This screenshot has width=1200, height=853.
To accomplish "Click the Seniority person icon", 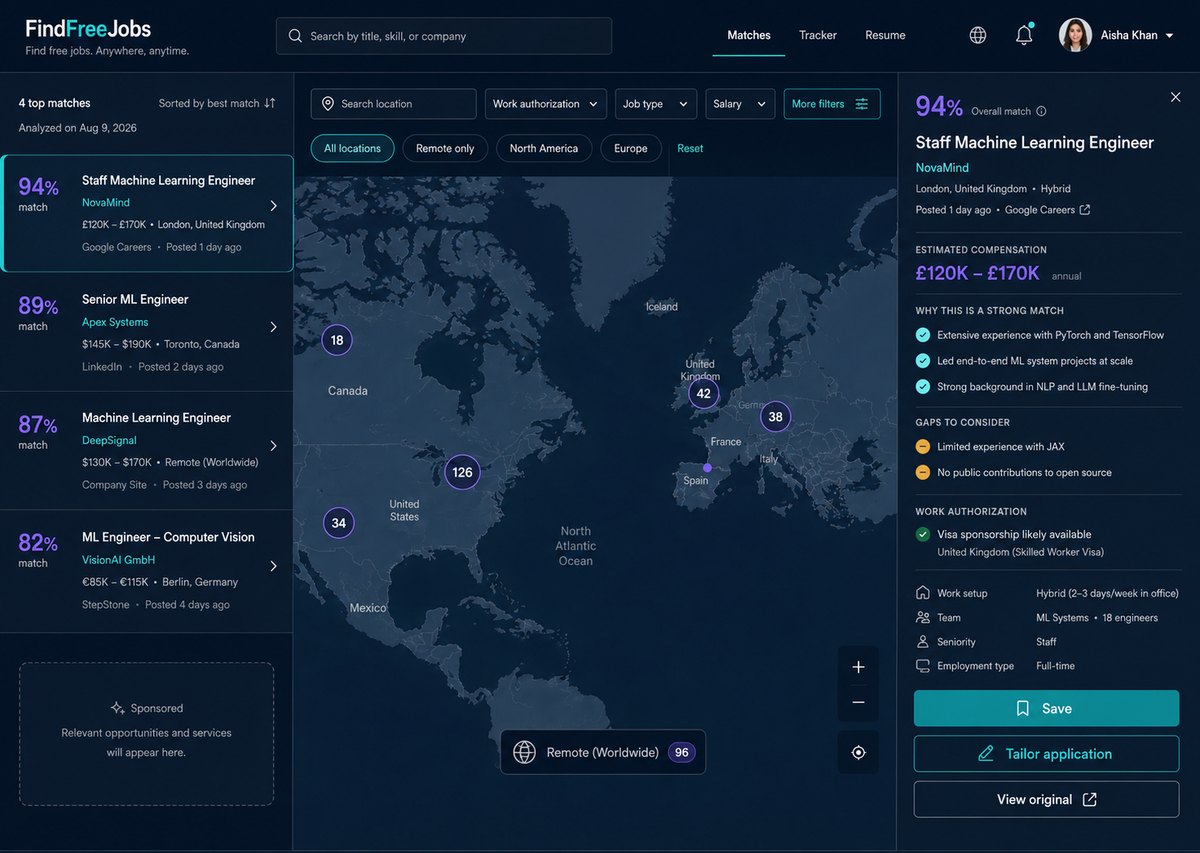I will 922,642.
